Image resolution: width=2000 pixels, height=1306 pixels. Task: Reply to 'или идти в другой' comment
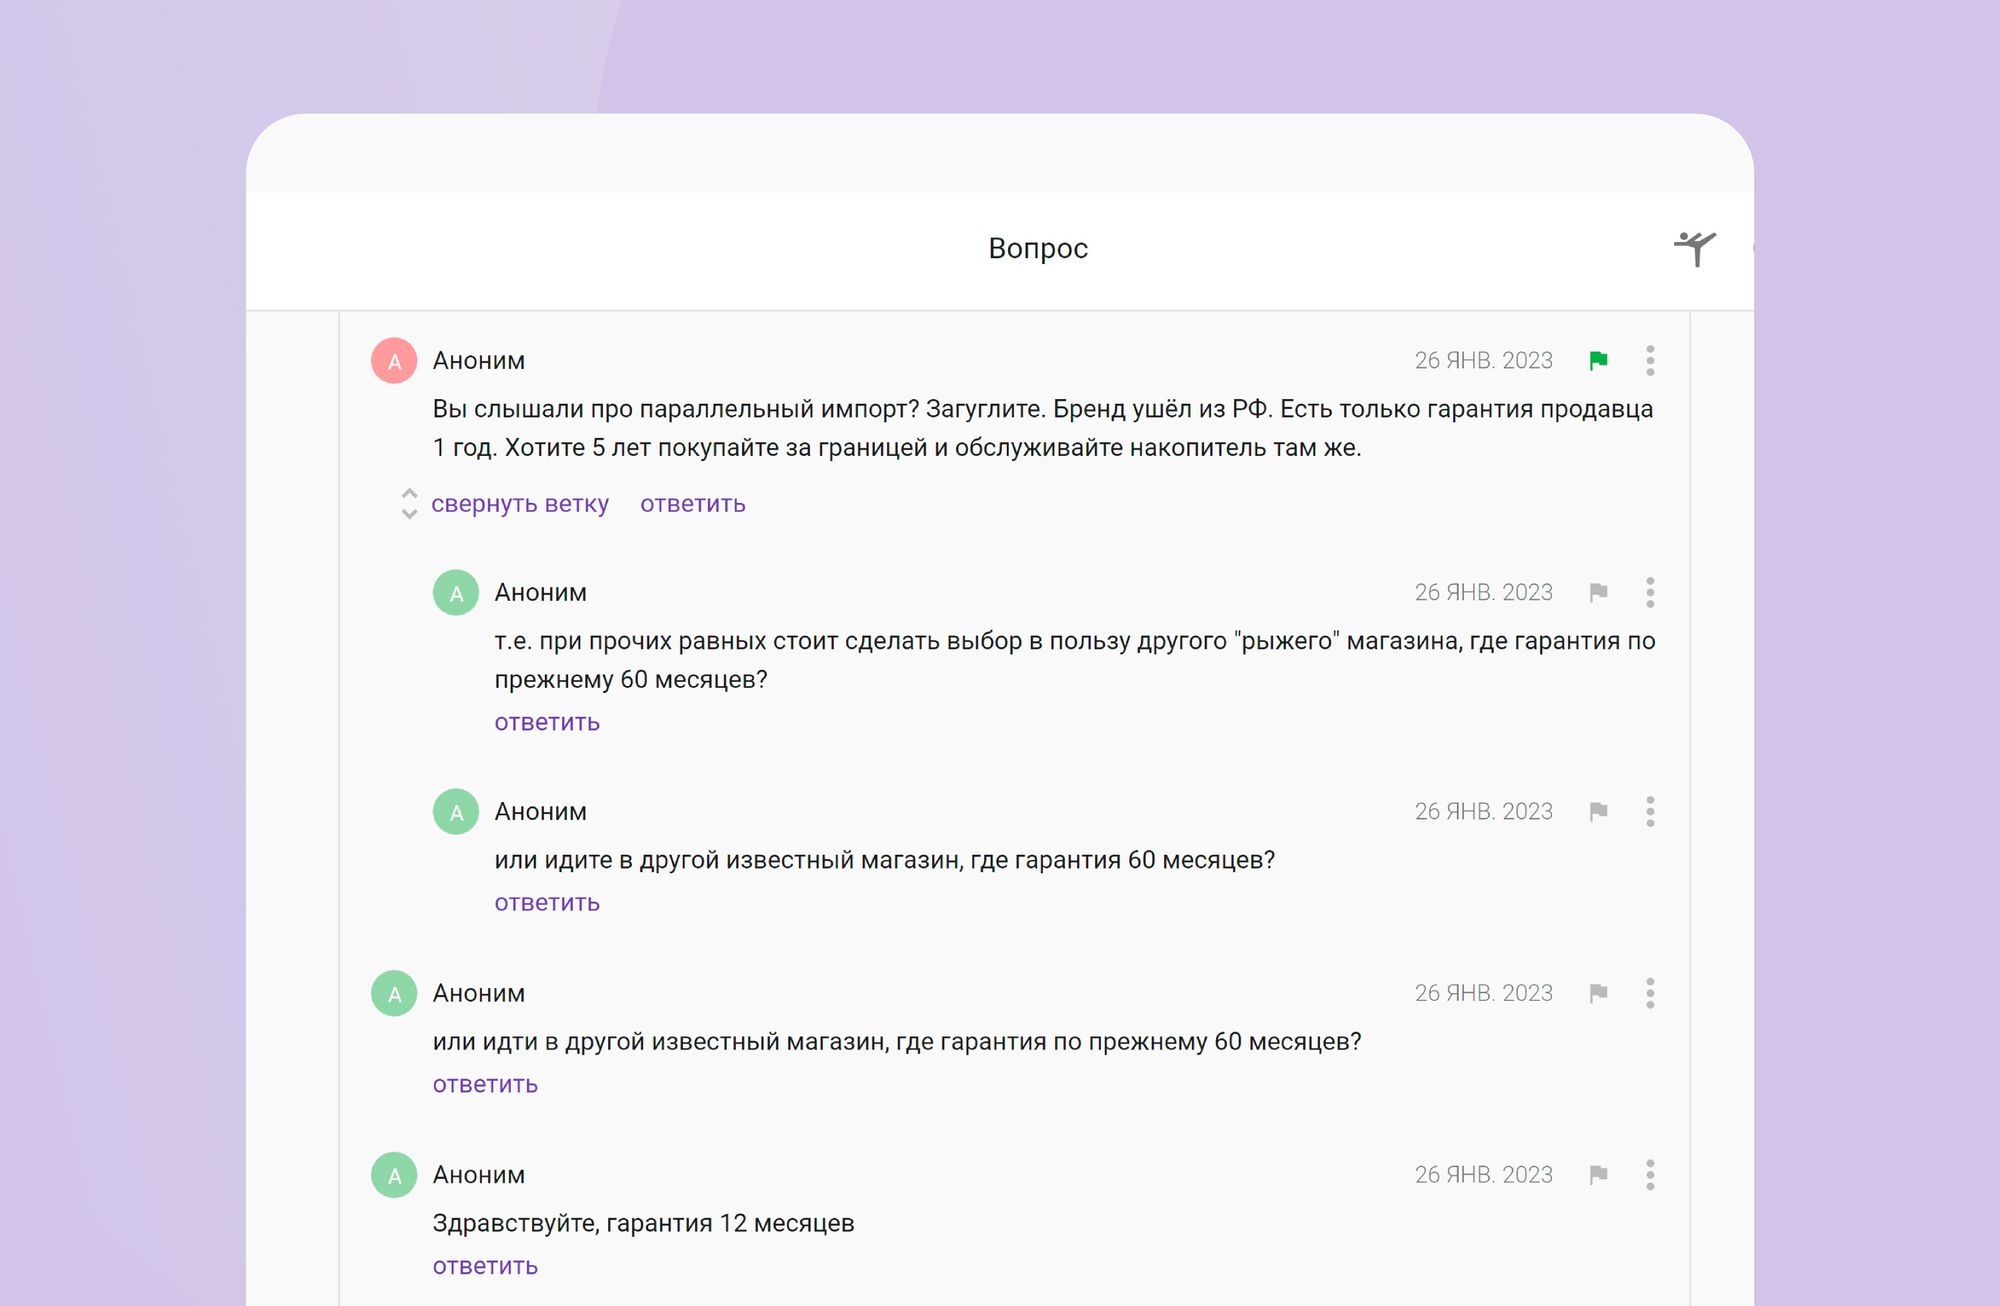point(485,1085)
